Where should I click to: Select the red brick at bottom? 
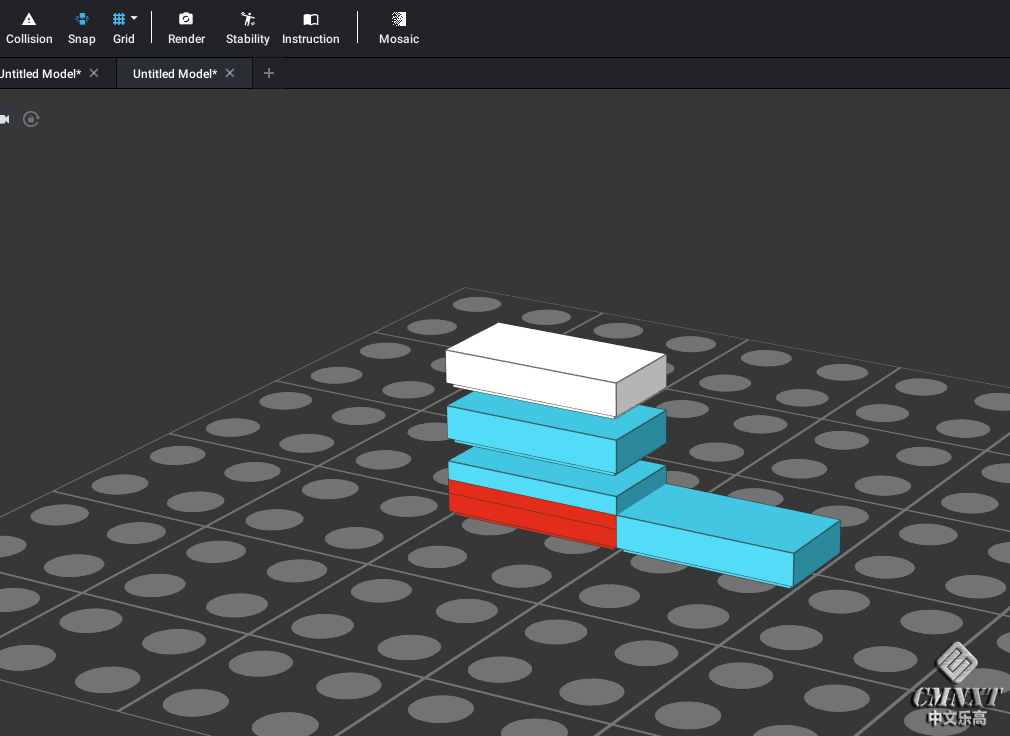(x=532, y=514)
